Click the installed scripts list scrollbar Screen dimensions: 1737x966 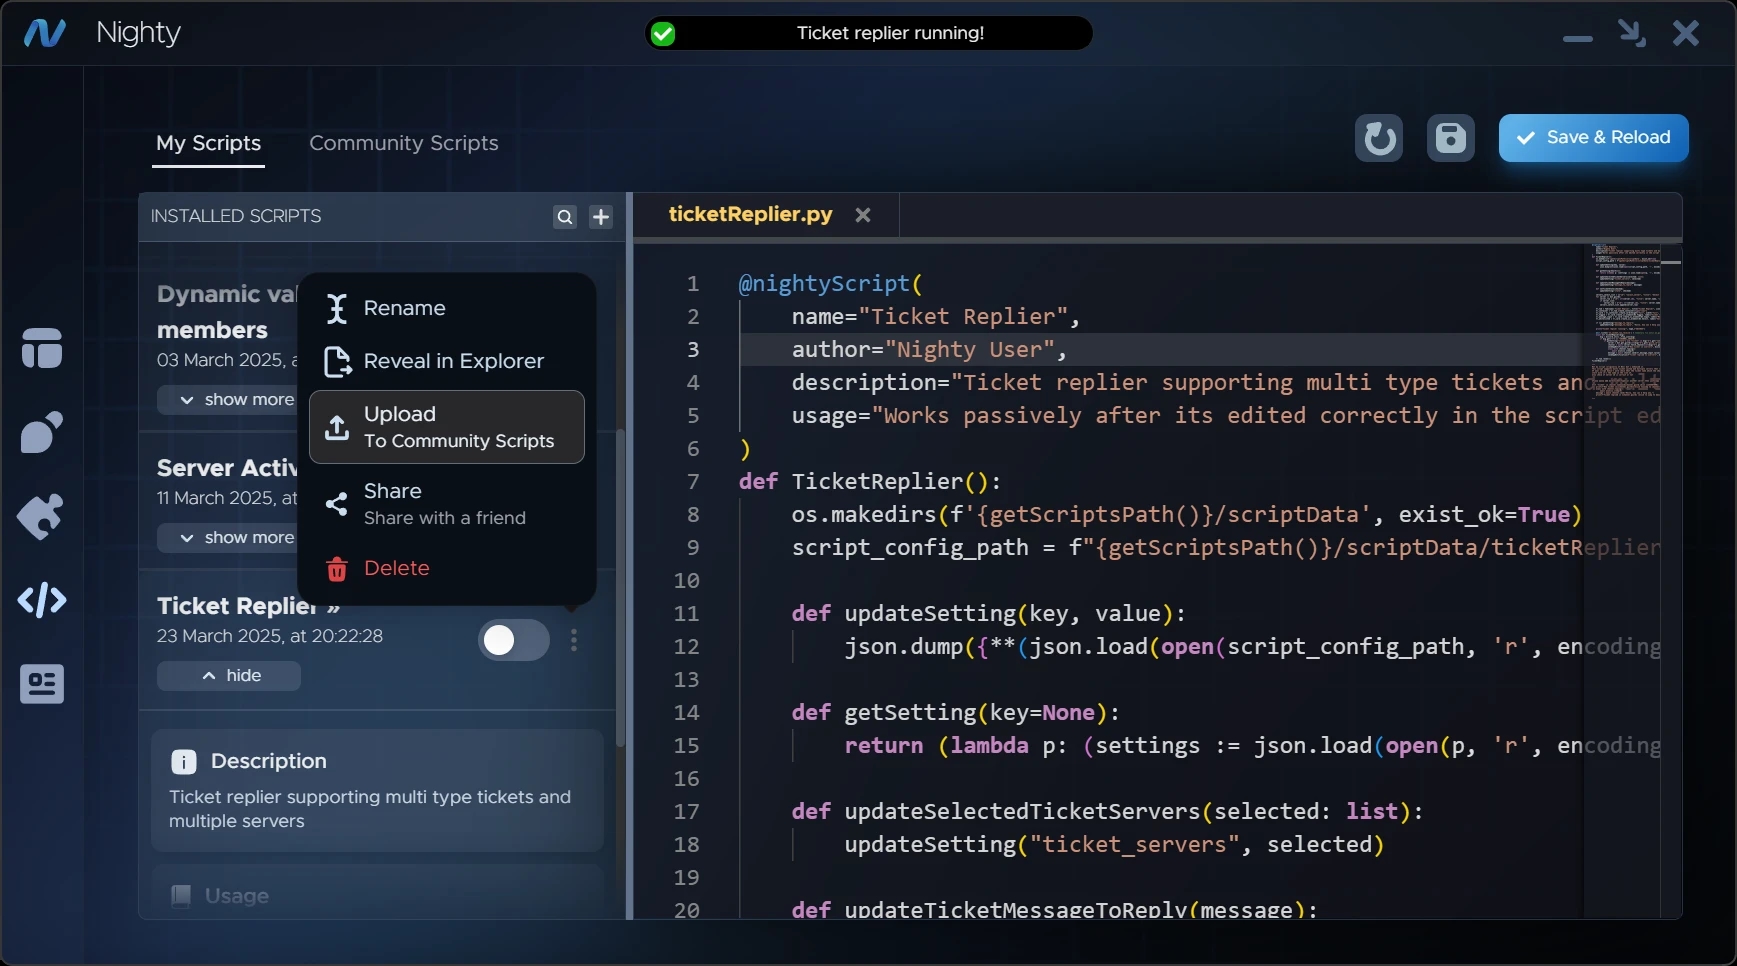pyautogui.click(x=621, y=588)
